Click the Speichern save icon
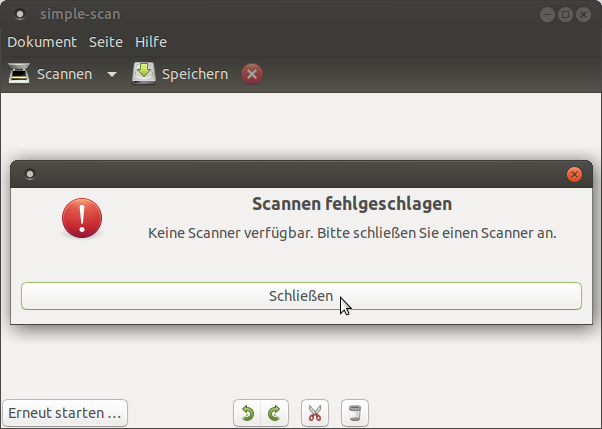The image size is (602, 429). [x=144, y=73]
